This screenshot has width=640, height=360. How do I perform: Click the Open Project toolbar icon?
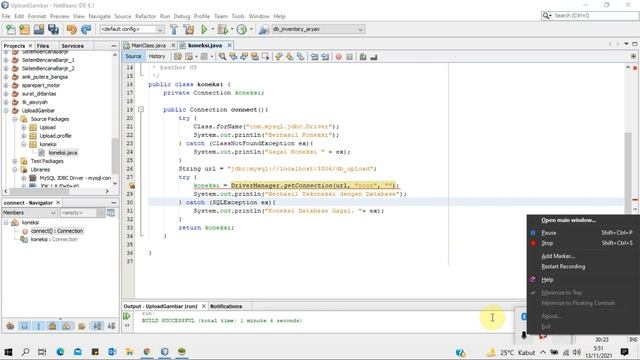coord(39,29)
